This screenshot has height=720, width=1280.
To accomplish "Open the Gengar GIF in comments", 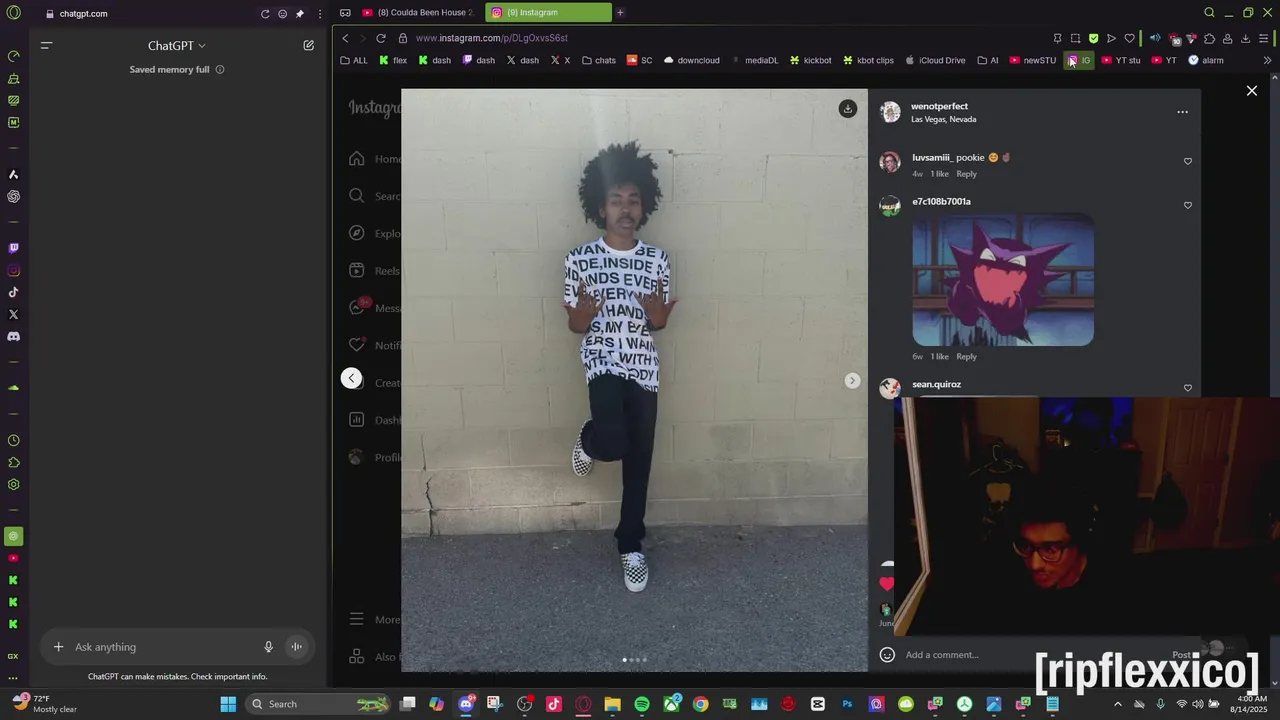I will [1003, 280].
